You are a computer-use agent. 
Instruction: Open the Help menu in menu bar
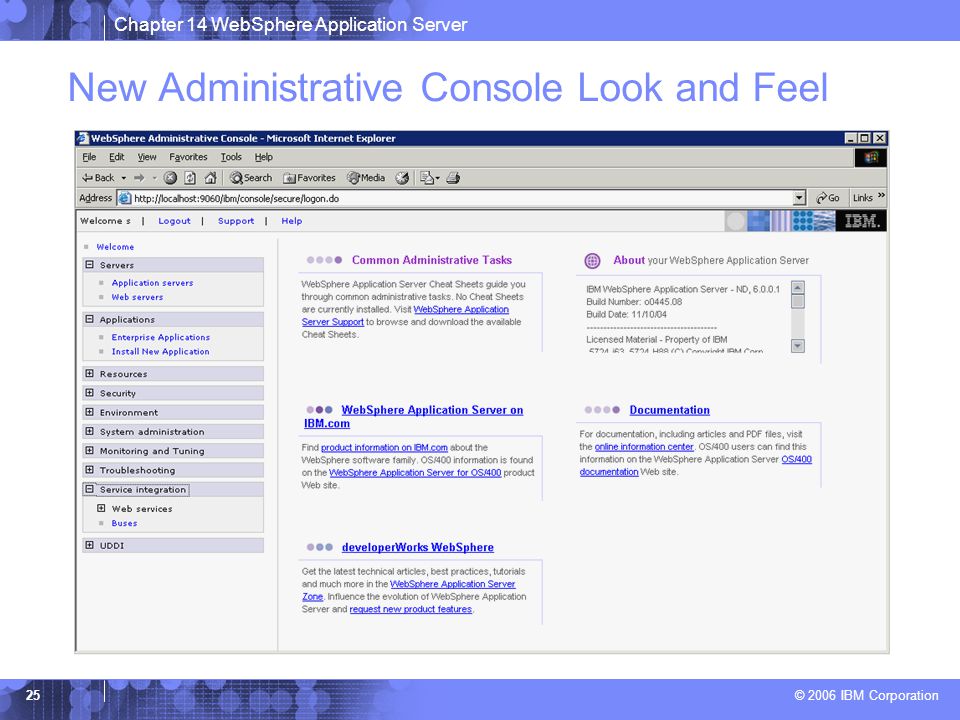(x=264, y=157)
